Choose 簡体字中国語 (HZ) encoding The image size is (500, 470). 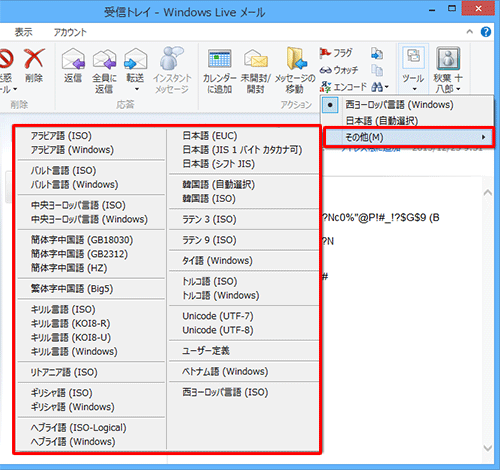point(69,268)
